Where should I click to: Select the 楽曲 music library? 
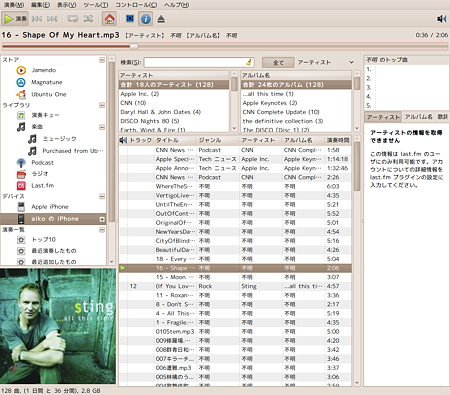click(37, 127)
